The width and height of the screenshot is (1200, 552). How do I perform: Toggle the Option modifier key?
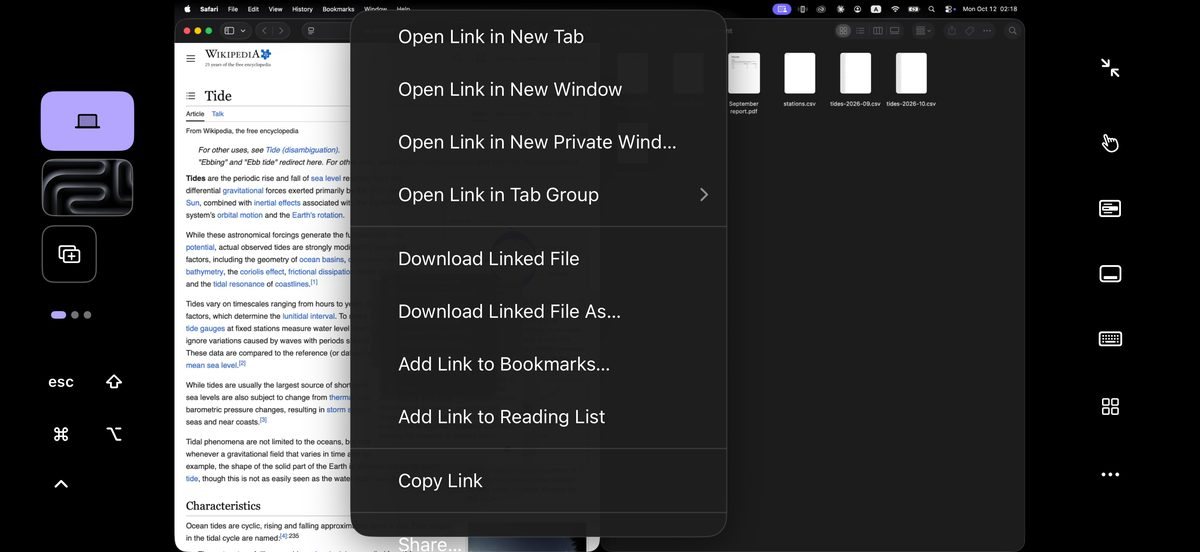click(x=114, y=434)
